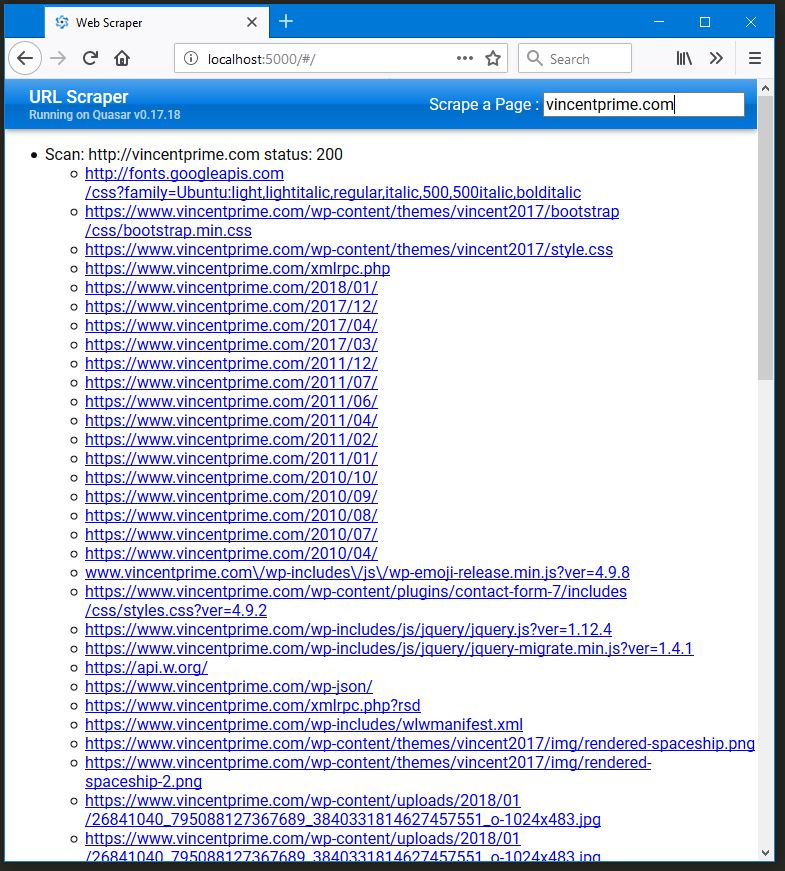Open the browser home page

point(122,58)
